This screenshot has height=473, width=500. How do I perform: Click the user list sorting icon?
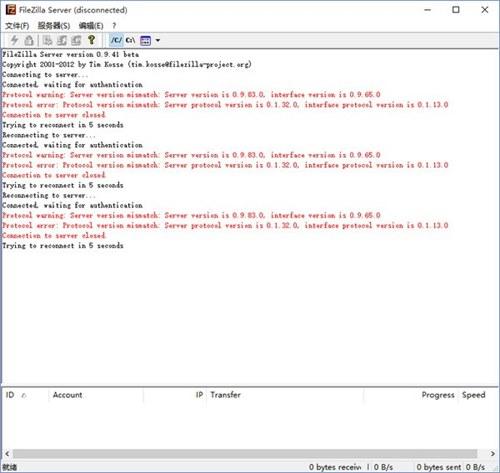[x=145, y=41]
